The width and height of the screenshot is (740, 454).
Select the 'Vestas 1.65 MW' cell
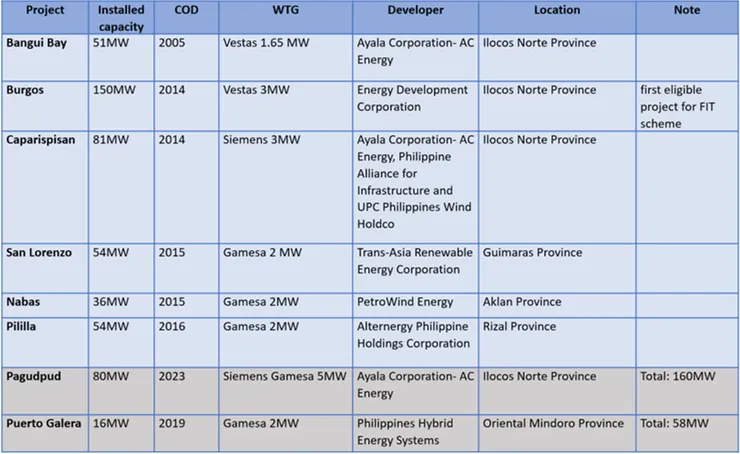tap(286, 57)
